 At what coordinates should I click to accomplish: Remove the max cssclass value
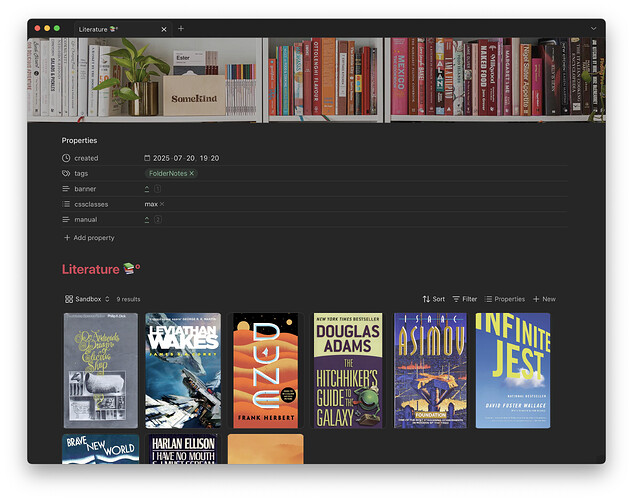pos(162,204)
